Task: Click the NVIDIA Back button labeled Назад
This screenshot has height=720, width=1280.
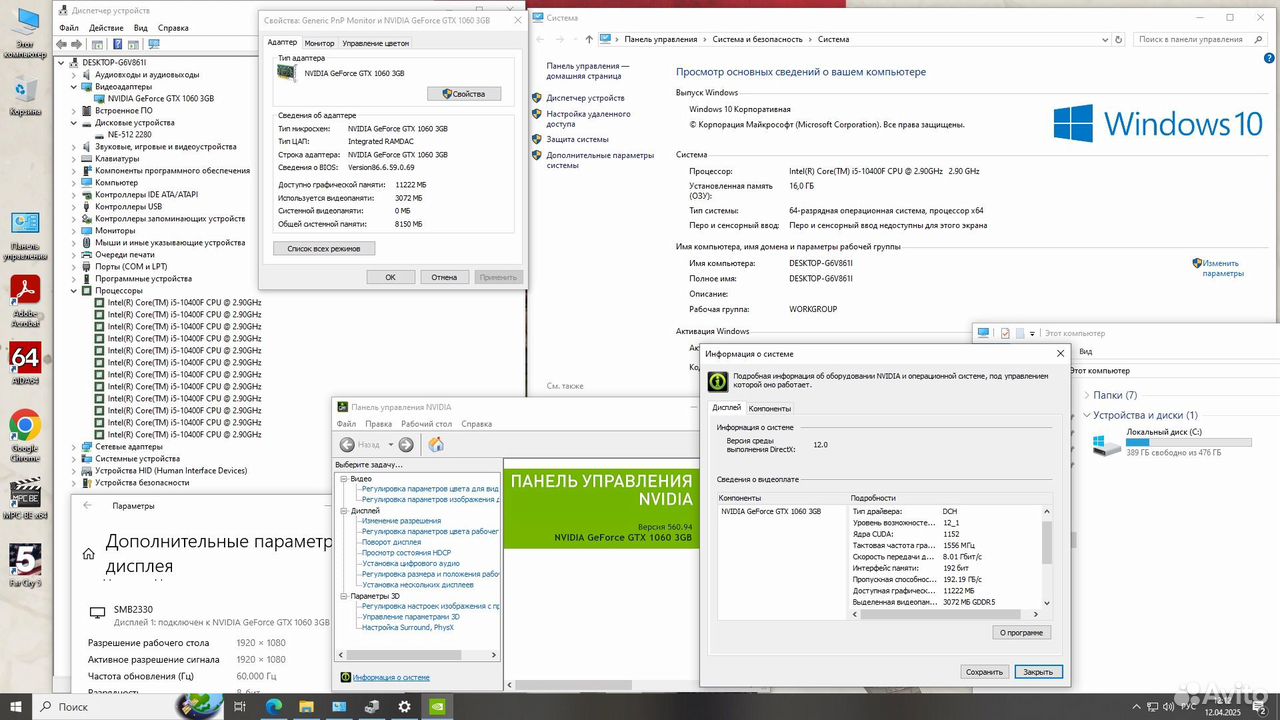Action: [361, 445]
